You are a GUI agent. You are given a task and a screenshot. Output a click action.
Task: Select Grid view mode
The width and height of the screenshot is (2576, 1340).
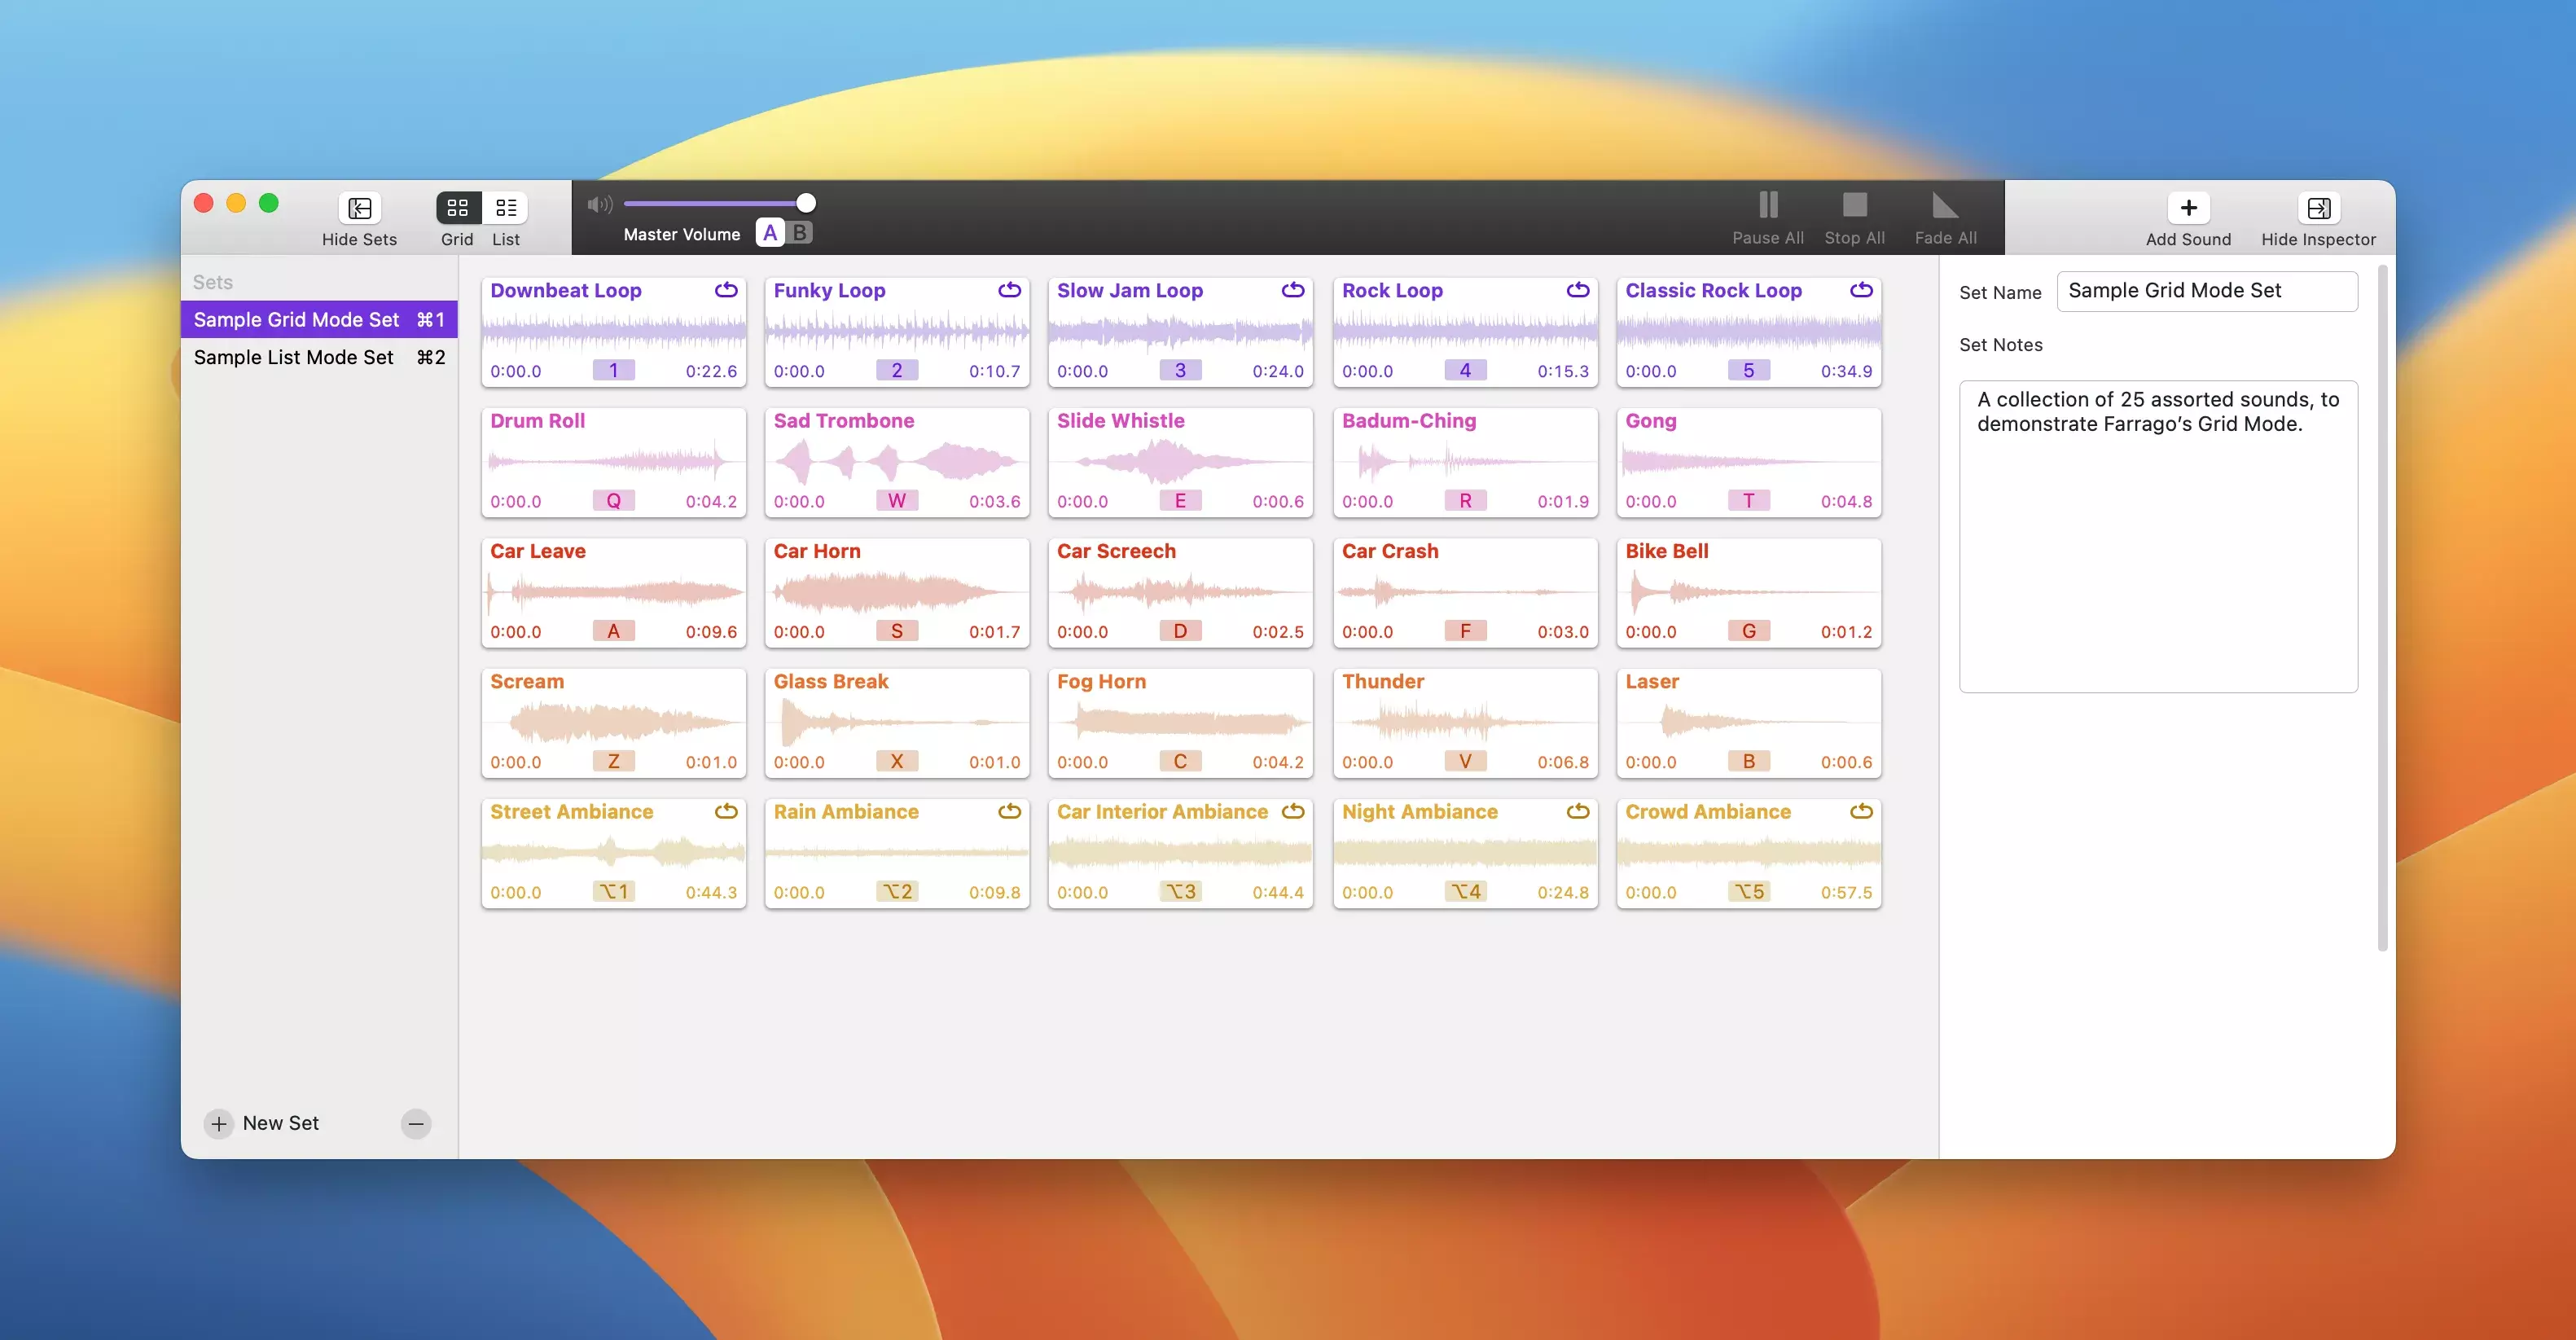457,208
